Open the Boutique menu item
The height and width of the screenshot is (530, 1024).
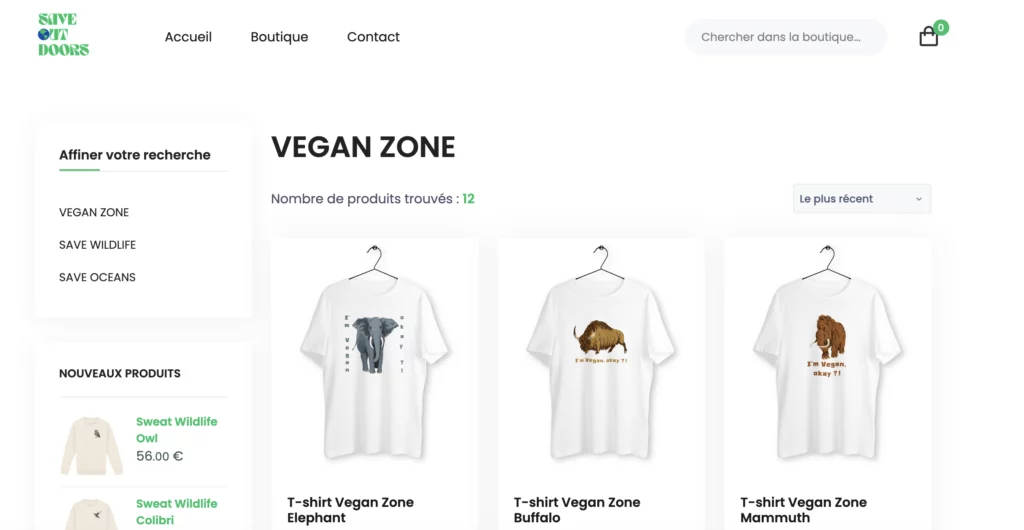click(x=279, y=37)
